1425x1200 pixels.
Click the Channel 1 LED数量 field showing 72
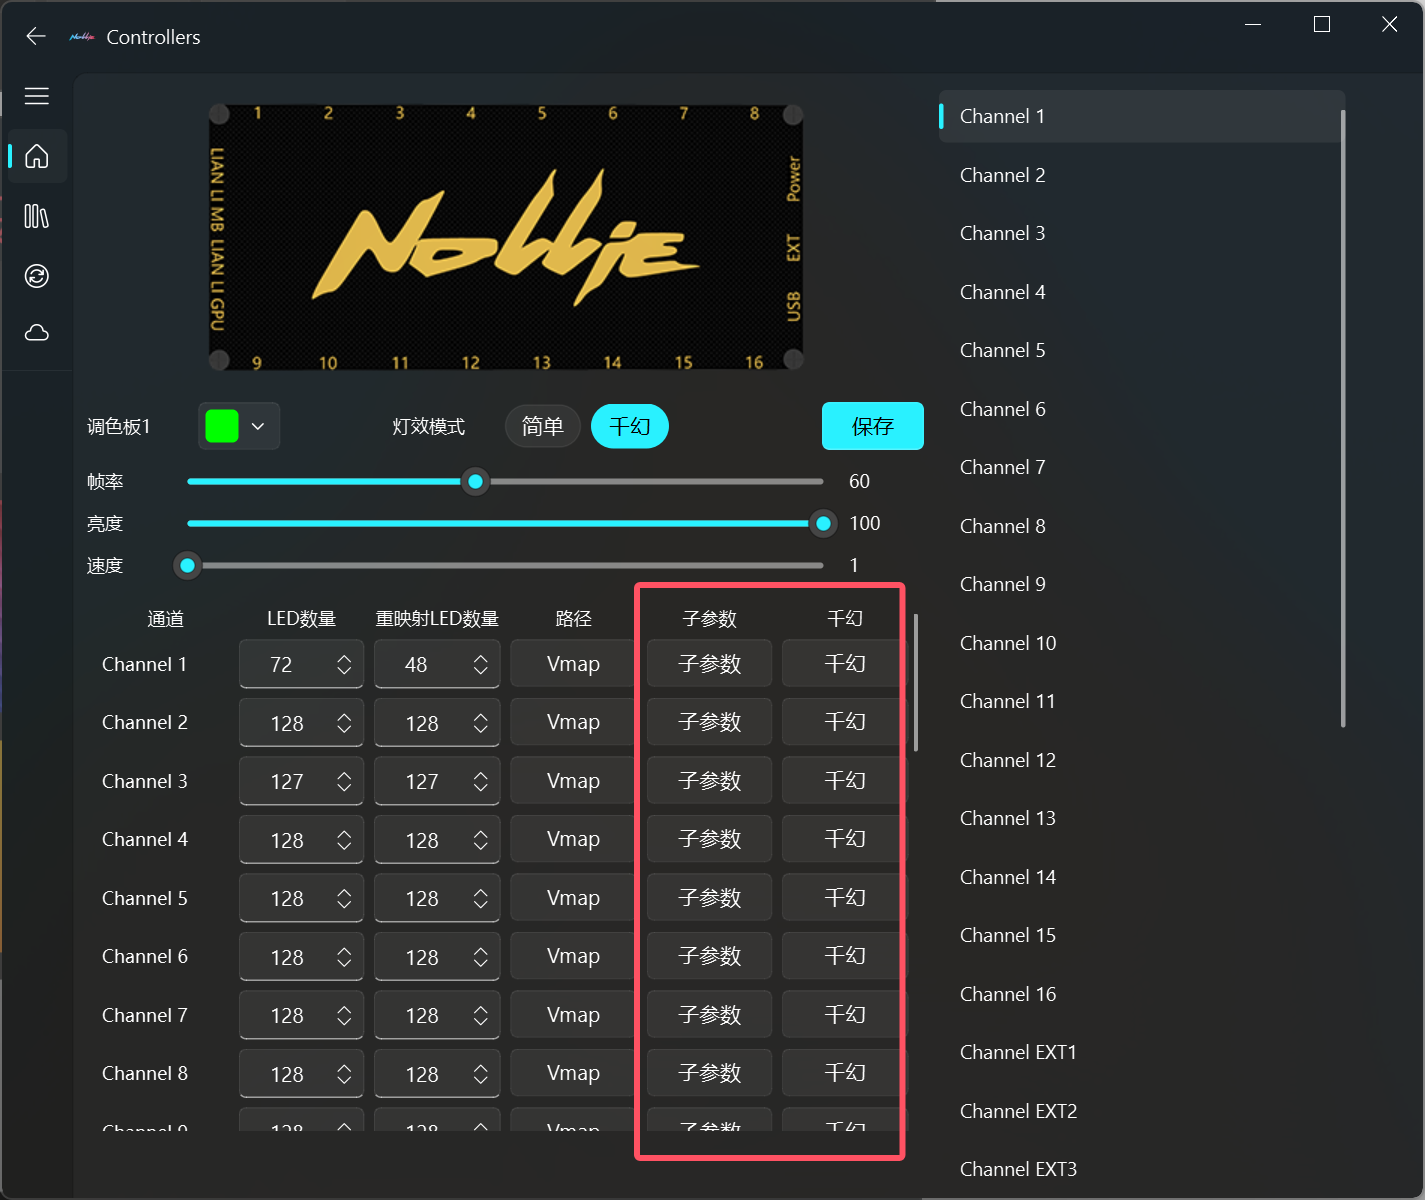click(x=301, y=665)
